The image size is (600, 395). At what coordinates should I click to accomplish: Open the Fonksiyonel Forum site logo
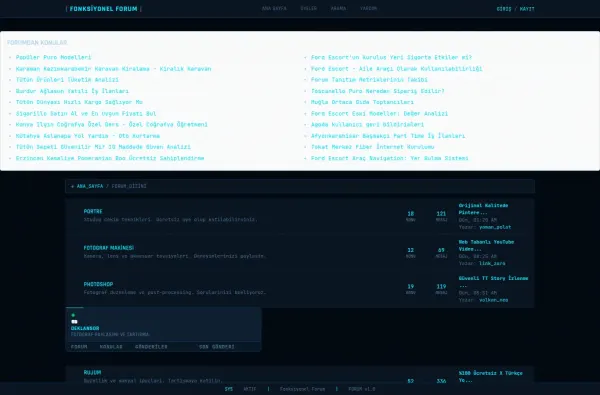click(103, 8)
